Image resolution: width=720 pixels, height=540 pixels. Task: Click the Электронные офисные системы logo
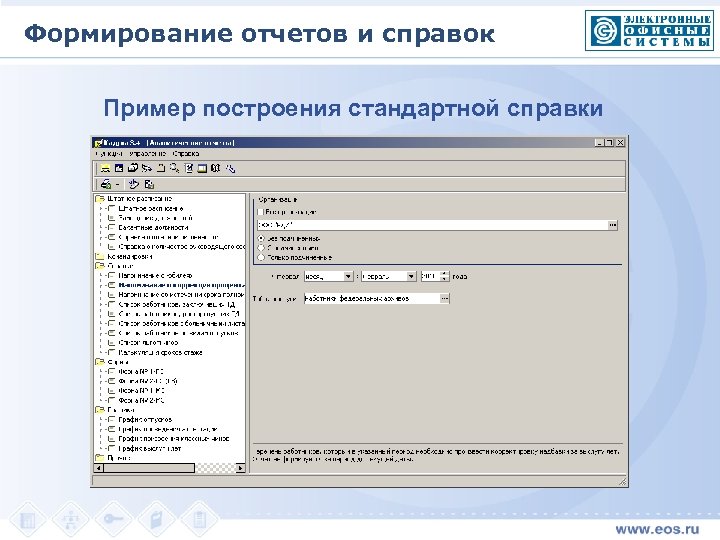649,30
